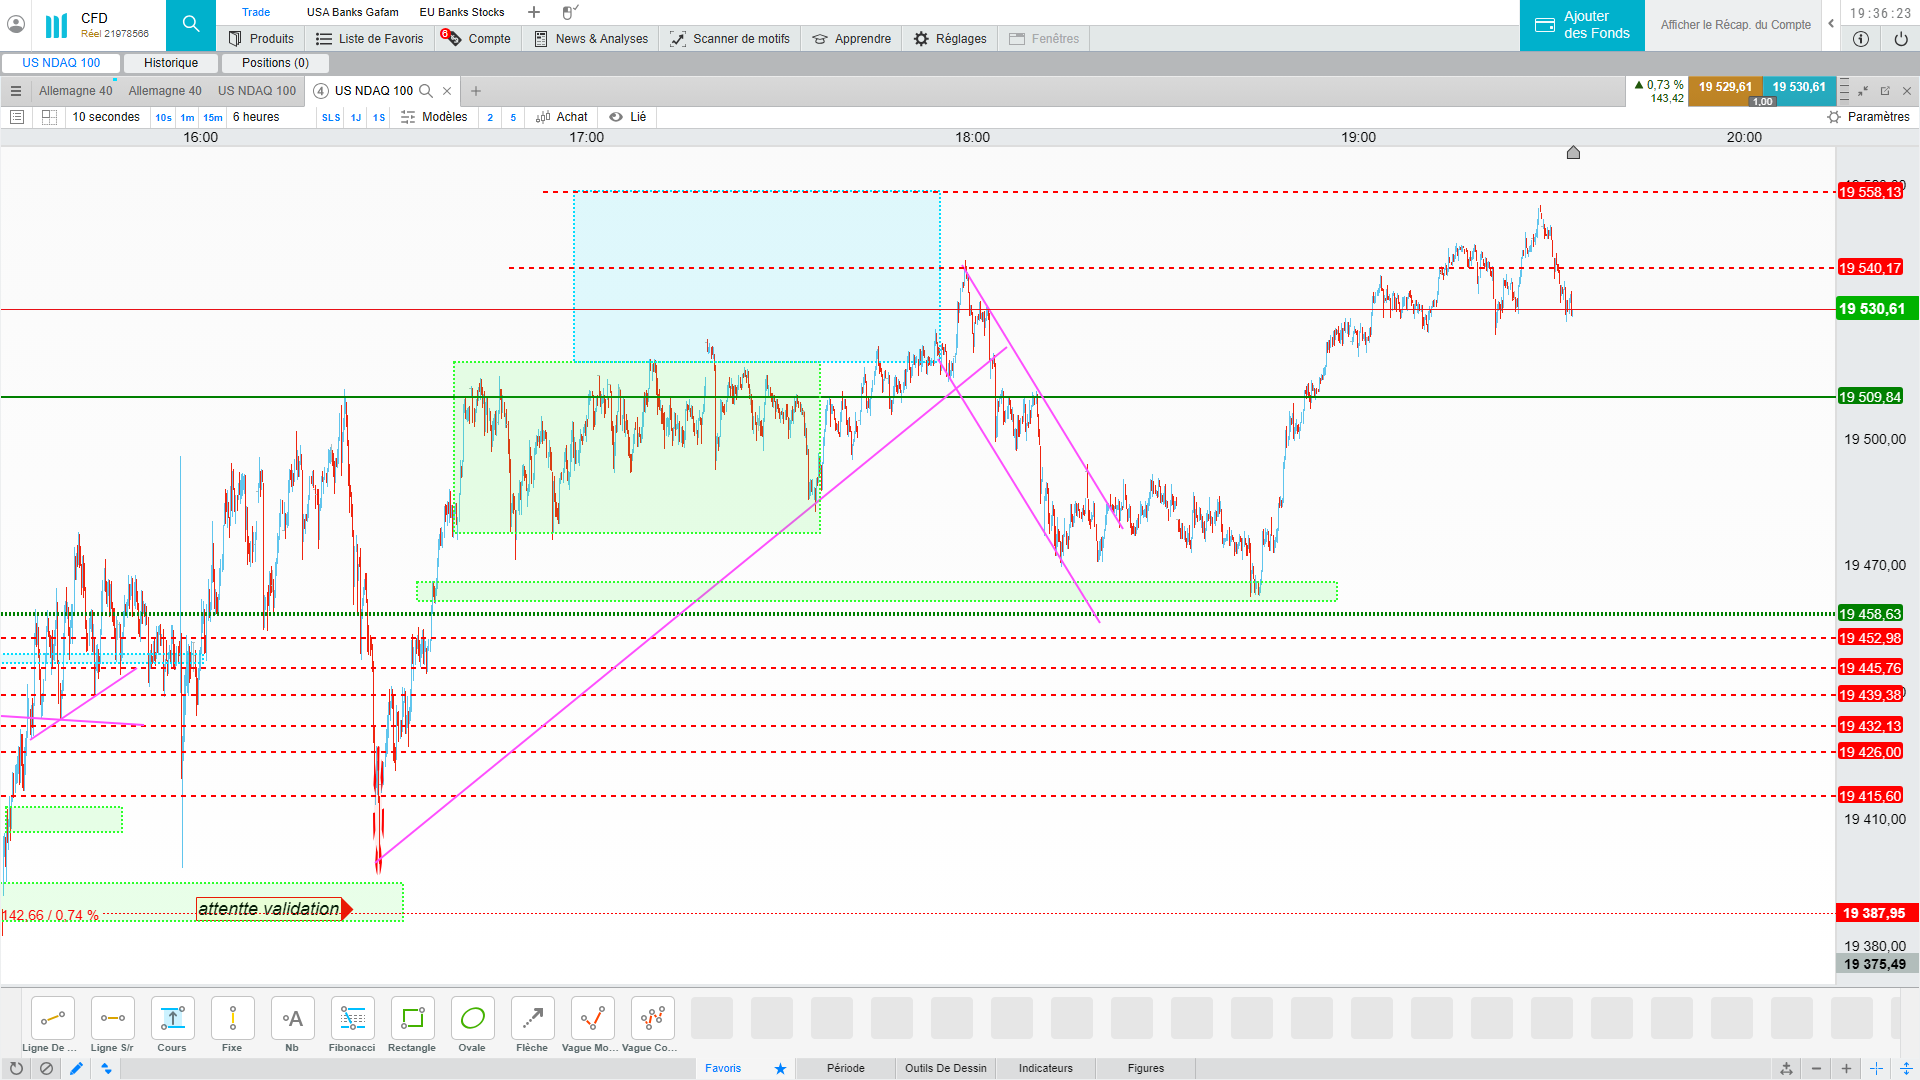Select the Ligne S/r tool

[x=112, y=1019]
